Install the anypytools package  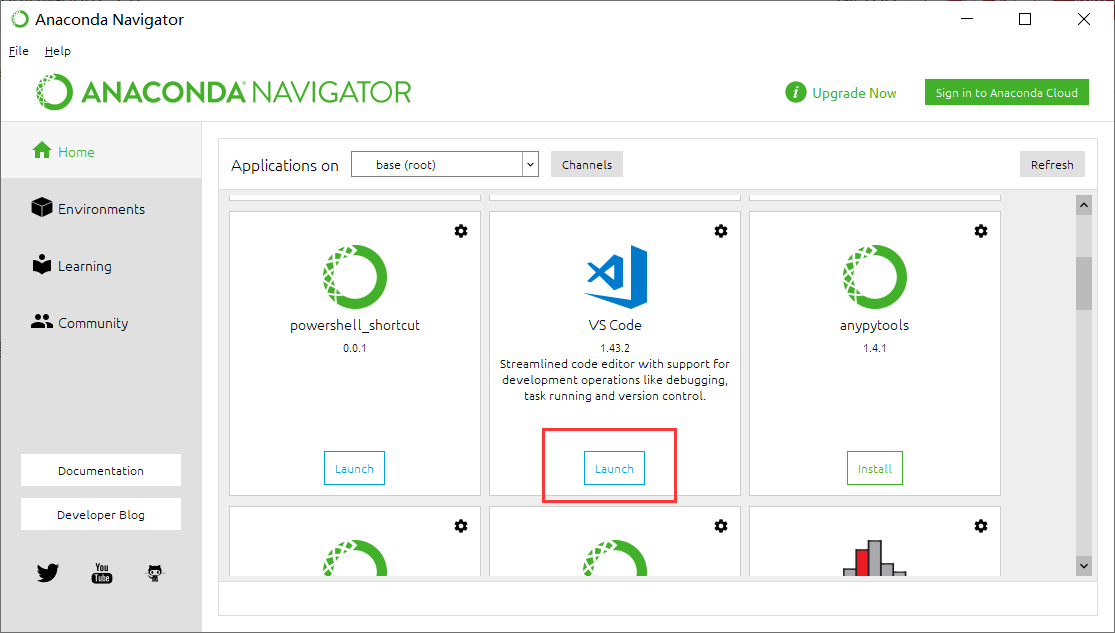(x=874, y=467)
